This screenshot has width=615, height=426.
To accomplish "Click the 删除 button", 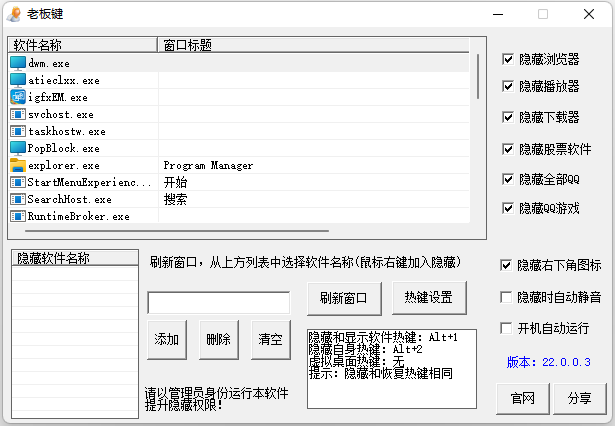I will [218, 339].
